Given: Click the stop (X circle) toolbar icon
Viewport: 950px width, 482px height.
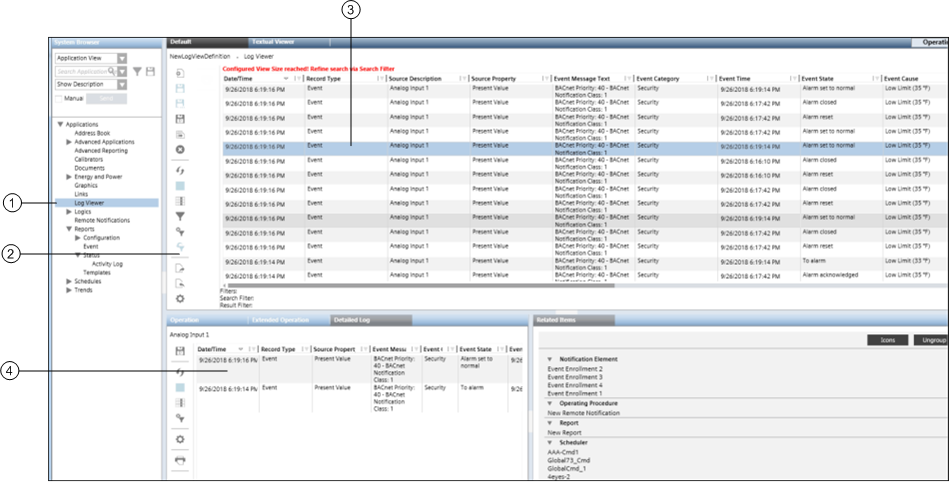Looking at the screenshot, I should click(180, 149).
